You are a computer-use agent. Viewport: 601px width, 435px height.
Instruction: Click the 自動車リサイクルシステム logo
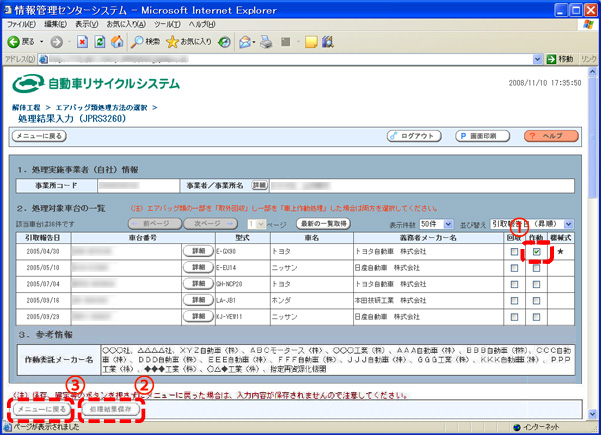pyautogui.click(x=96, y=84)
